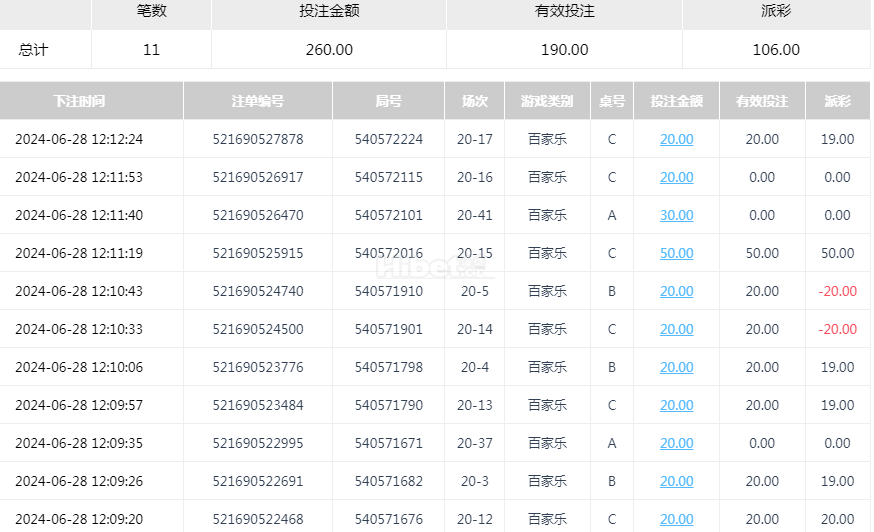Click the summary 笔数 header

click(x=151, y=11)
